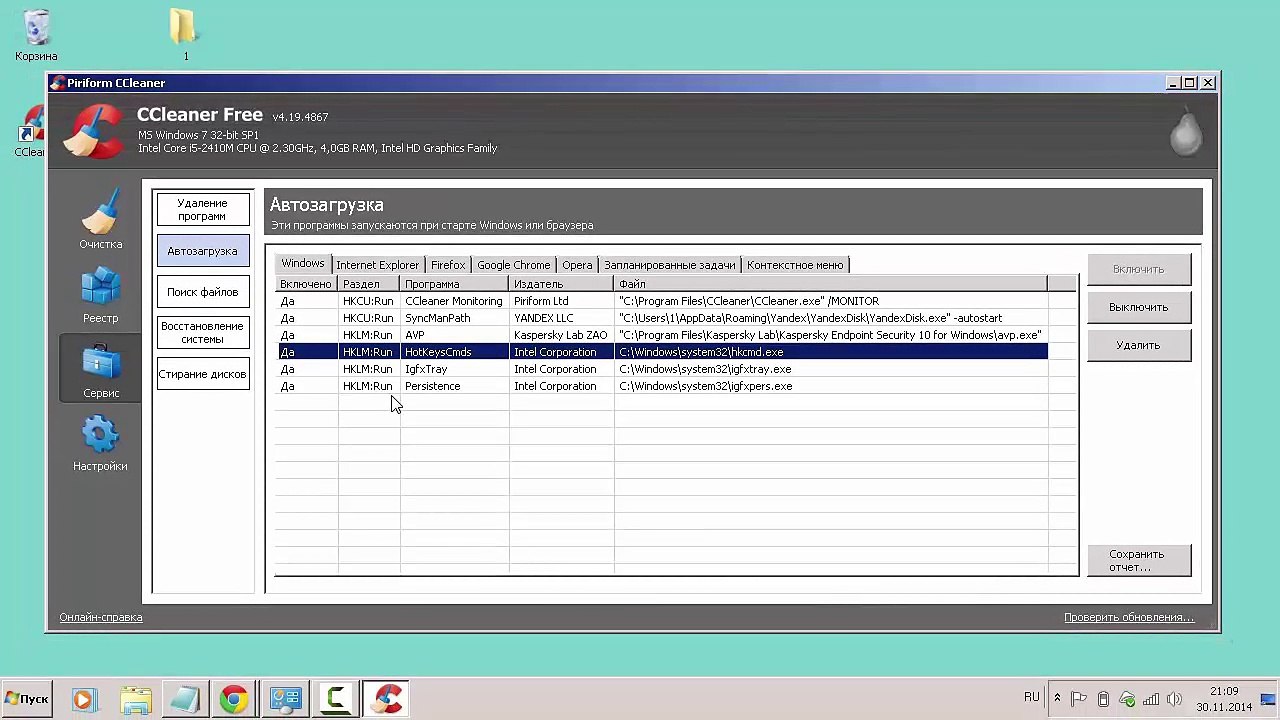Select the IgfxTray startup entry

(662, 369)
